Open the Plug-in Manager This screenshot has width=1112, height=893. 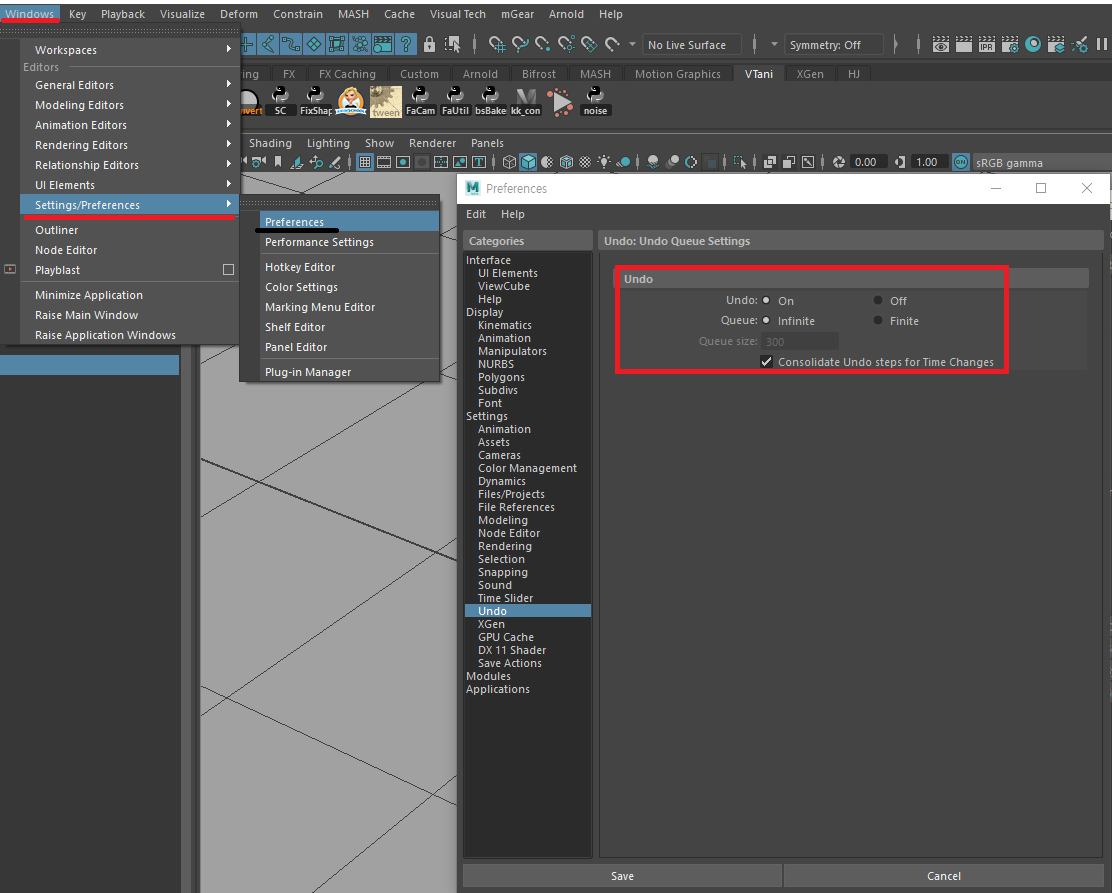(x=350, y=372)
